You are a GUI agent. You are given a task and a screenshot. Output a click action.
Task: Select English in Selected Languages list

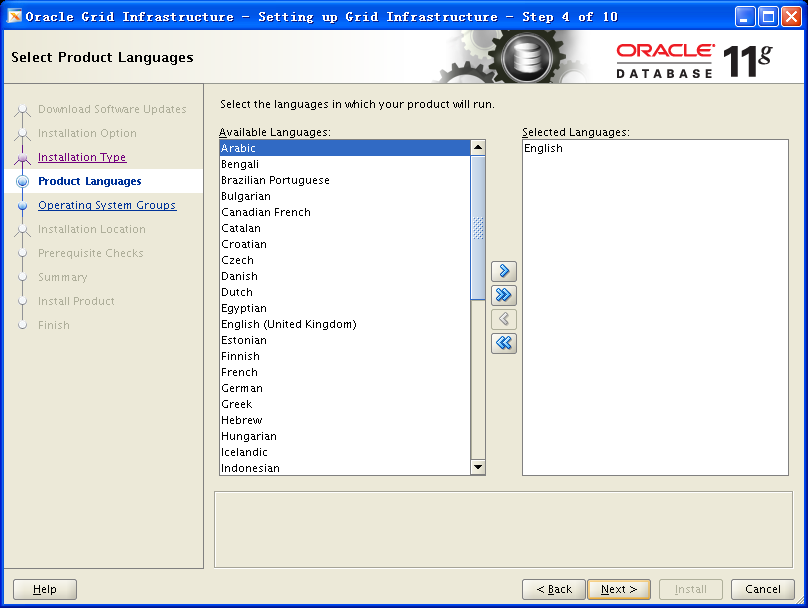(655, 148)
